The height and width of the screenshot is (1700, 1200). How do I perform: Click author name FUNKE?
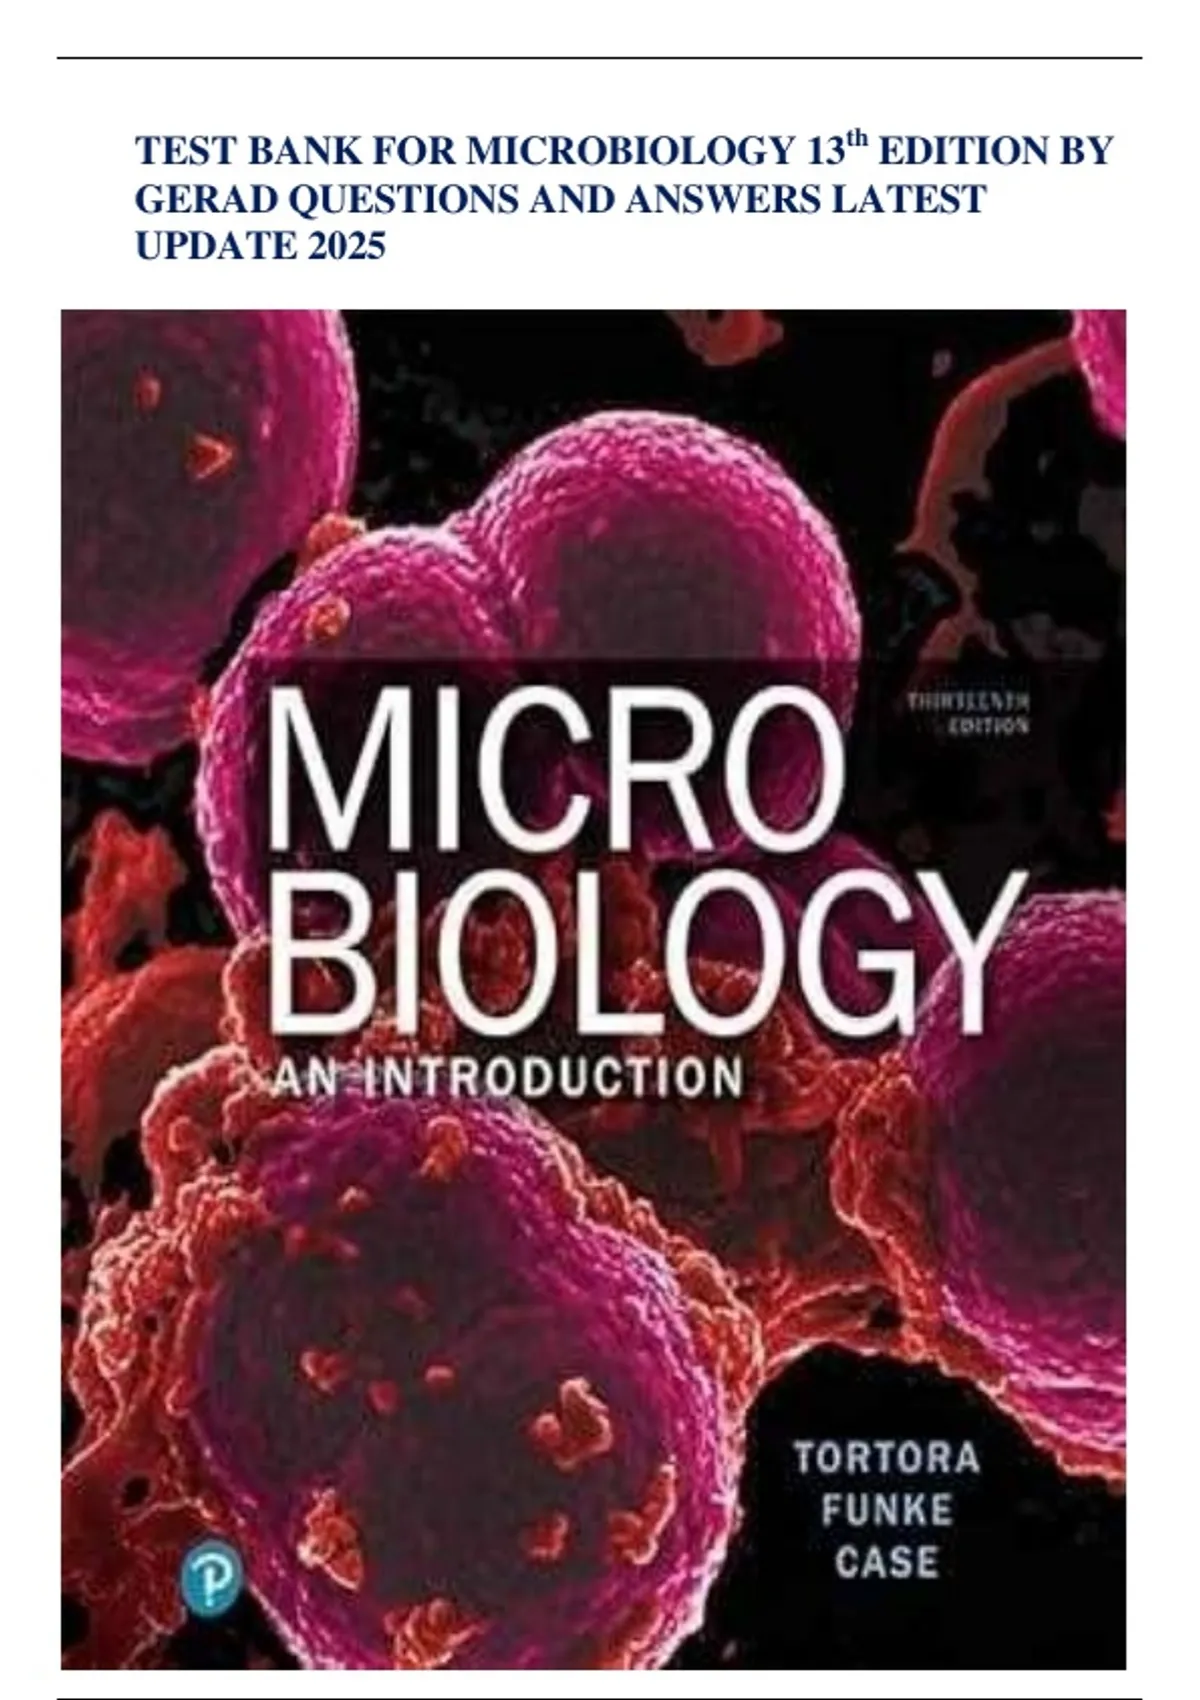click(x=886, y=1509)
